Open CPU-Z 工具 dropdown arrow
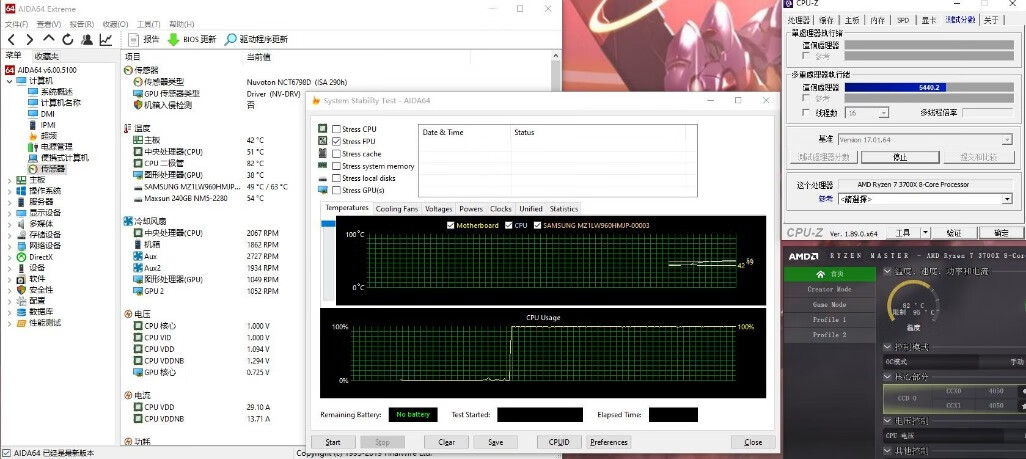This screenshot has width=1026, height=459. pyautogui.click(x=925, y=232)
